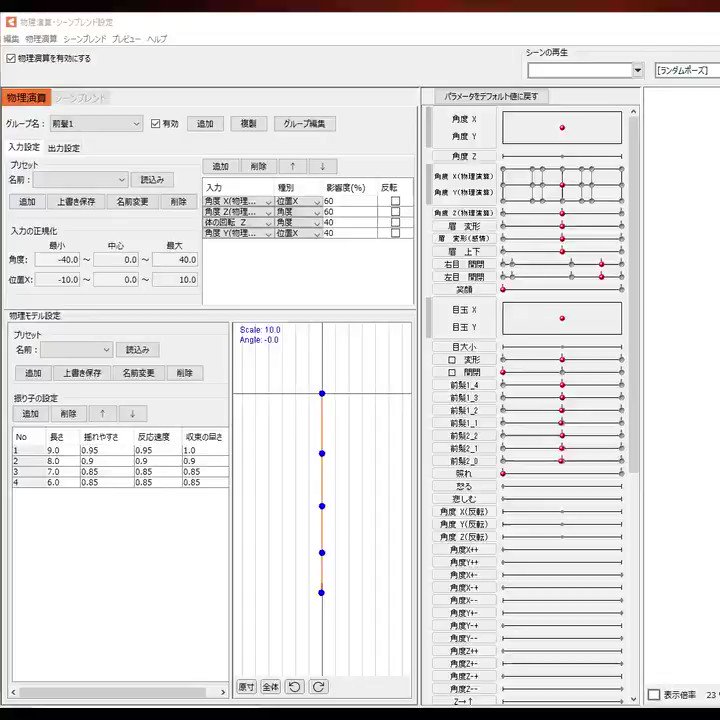This screenshot has height=720, width=720.
Task: Toggle the 表示倍率 checkbox
Action: click(653, 695)
